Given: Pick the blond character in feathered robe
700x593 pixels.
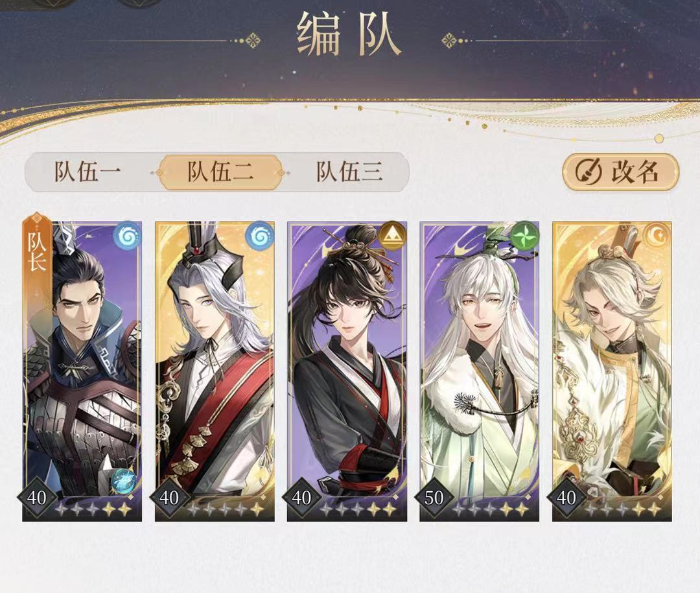Looking at the screenshot, I should (612, 371).
